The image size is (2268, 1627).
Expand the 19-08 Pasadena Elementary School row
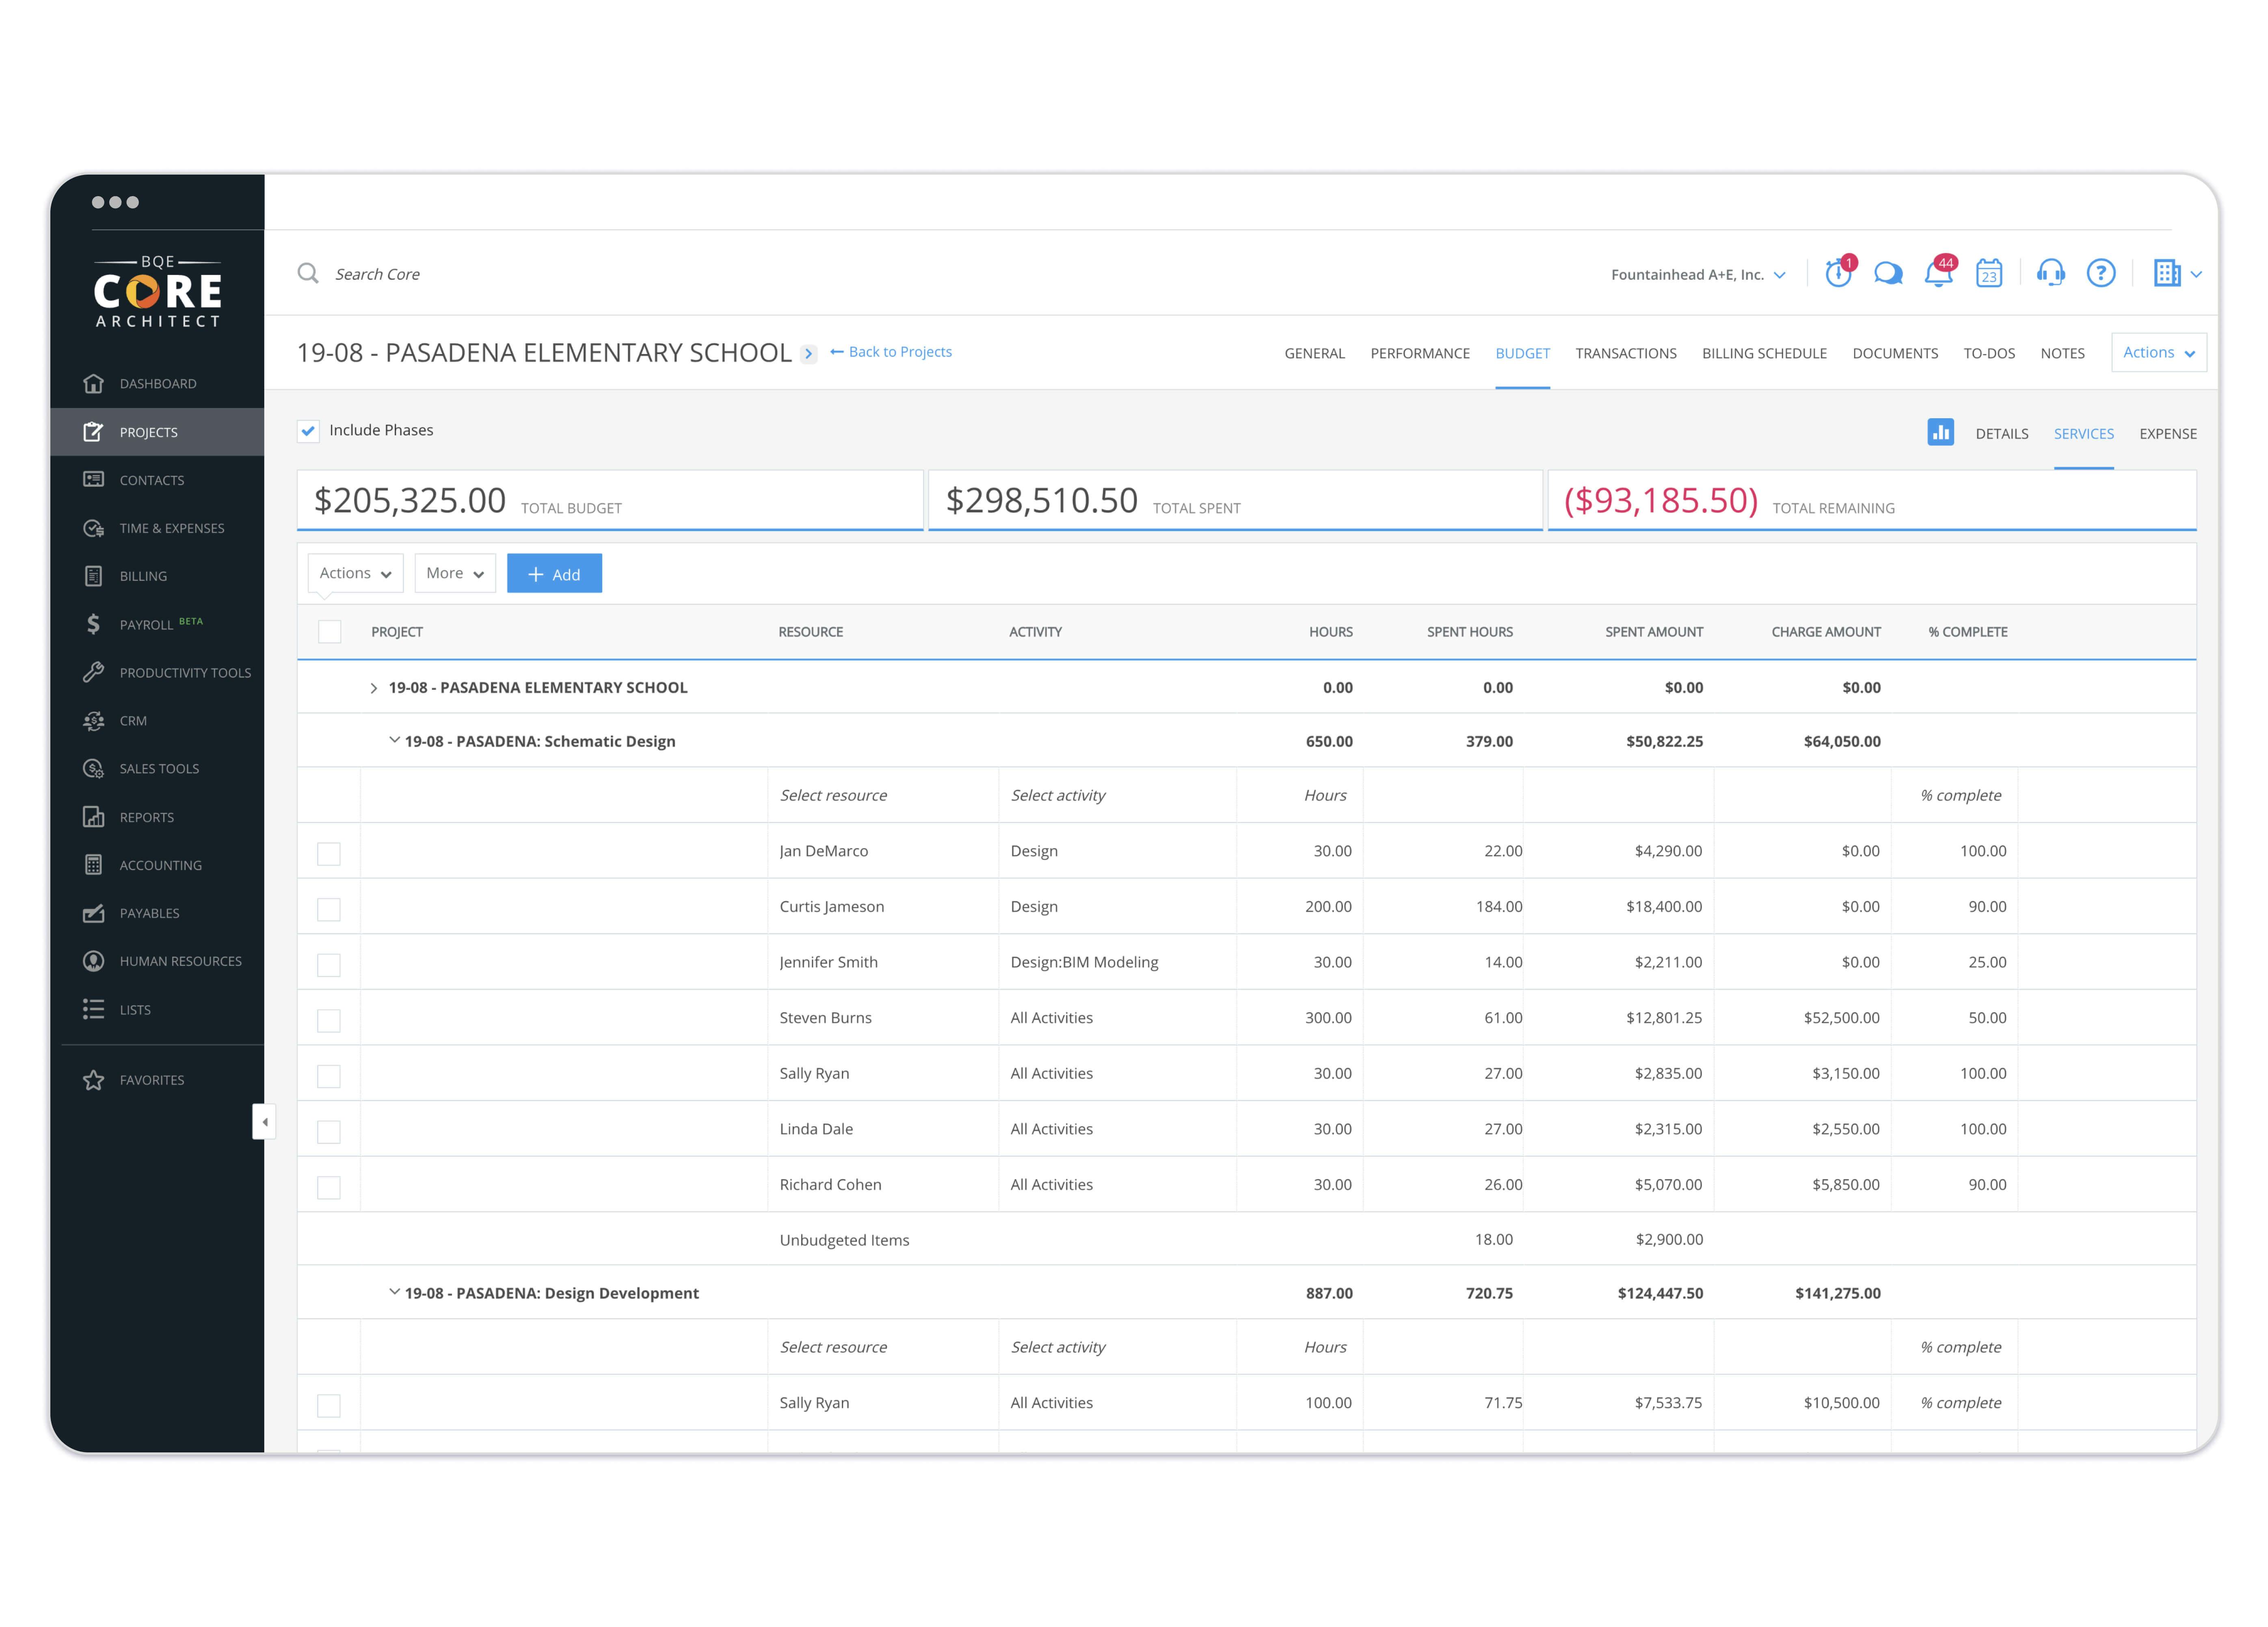374,688
